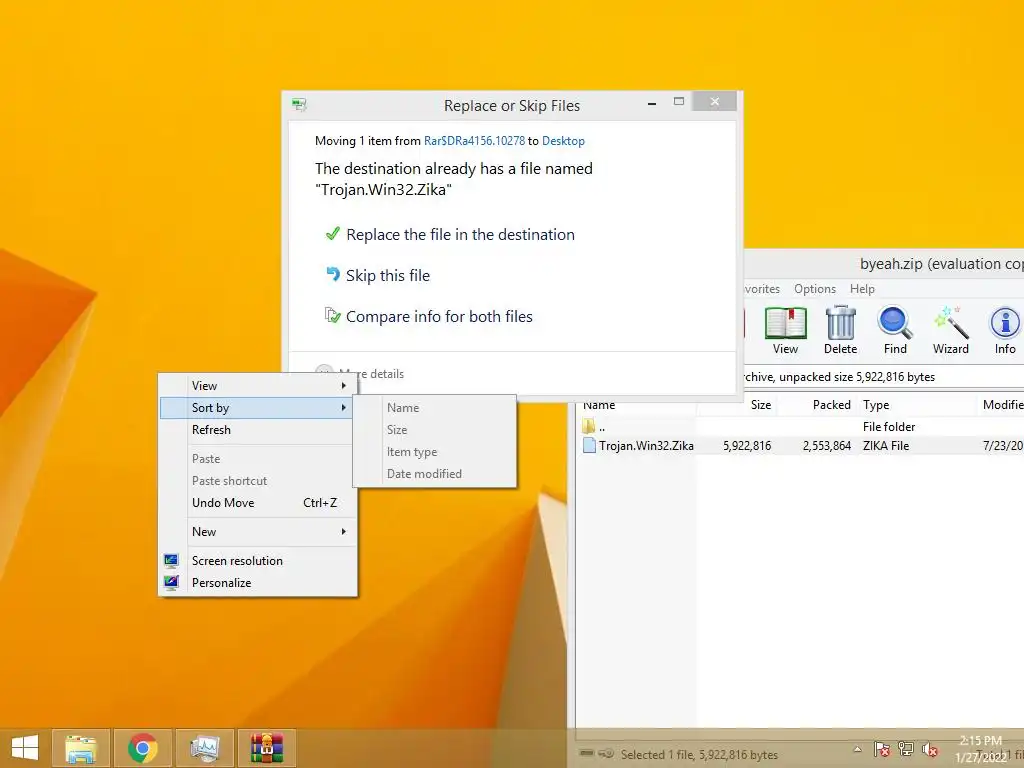Screen dimensions: 1024x768
Task: Click the muted volume tray icon
Action: 930,750
